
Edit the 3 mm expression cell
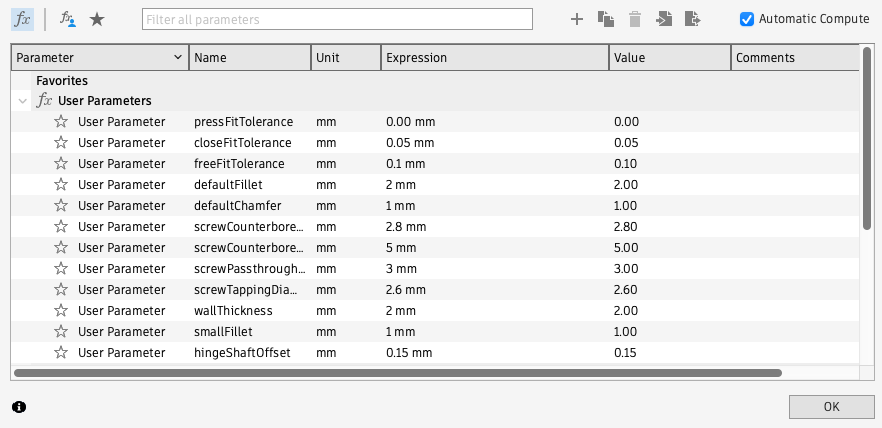tap(495, 268)
